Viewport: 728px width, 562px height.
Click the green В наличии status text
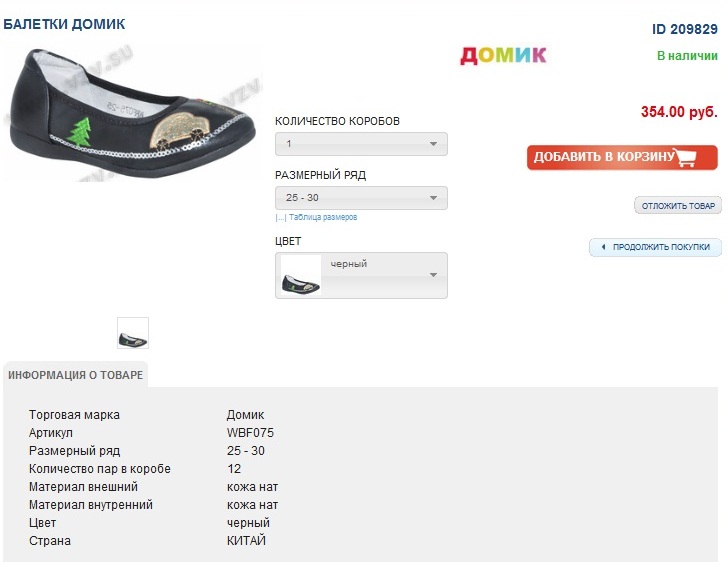pos(687,56)
